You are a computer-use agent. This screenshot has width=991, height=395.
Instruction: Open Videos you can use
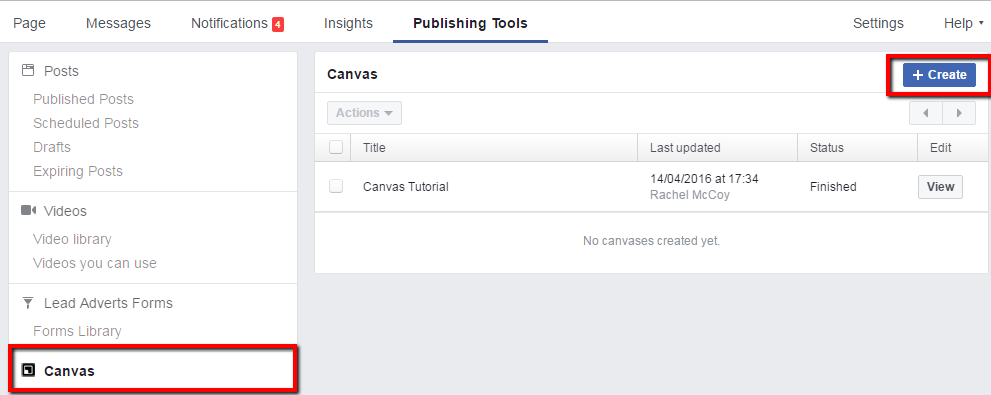point(95,263)
